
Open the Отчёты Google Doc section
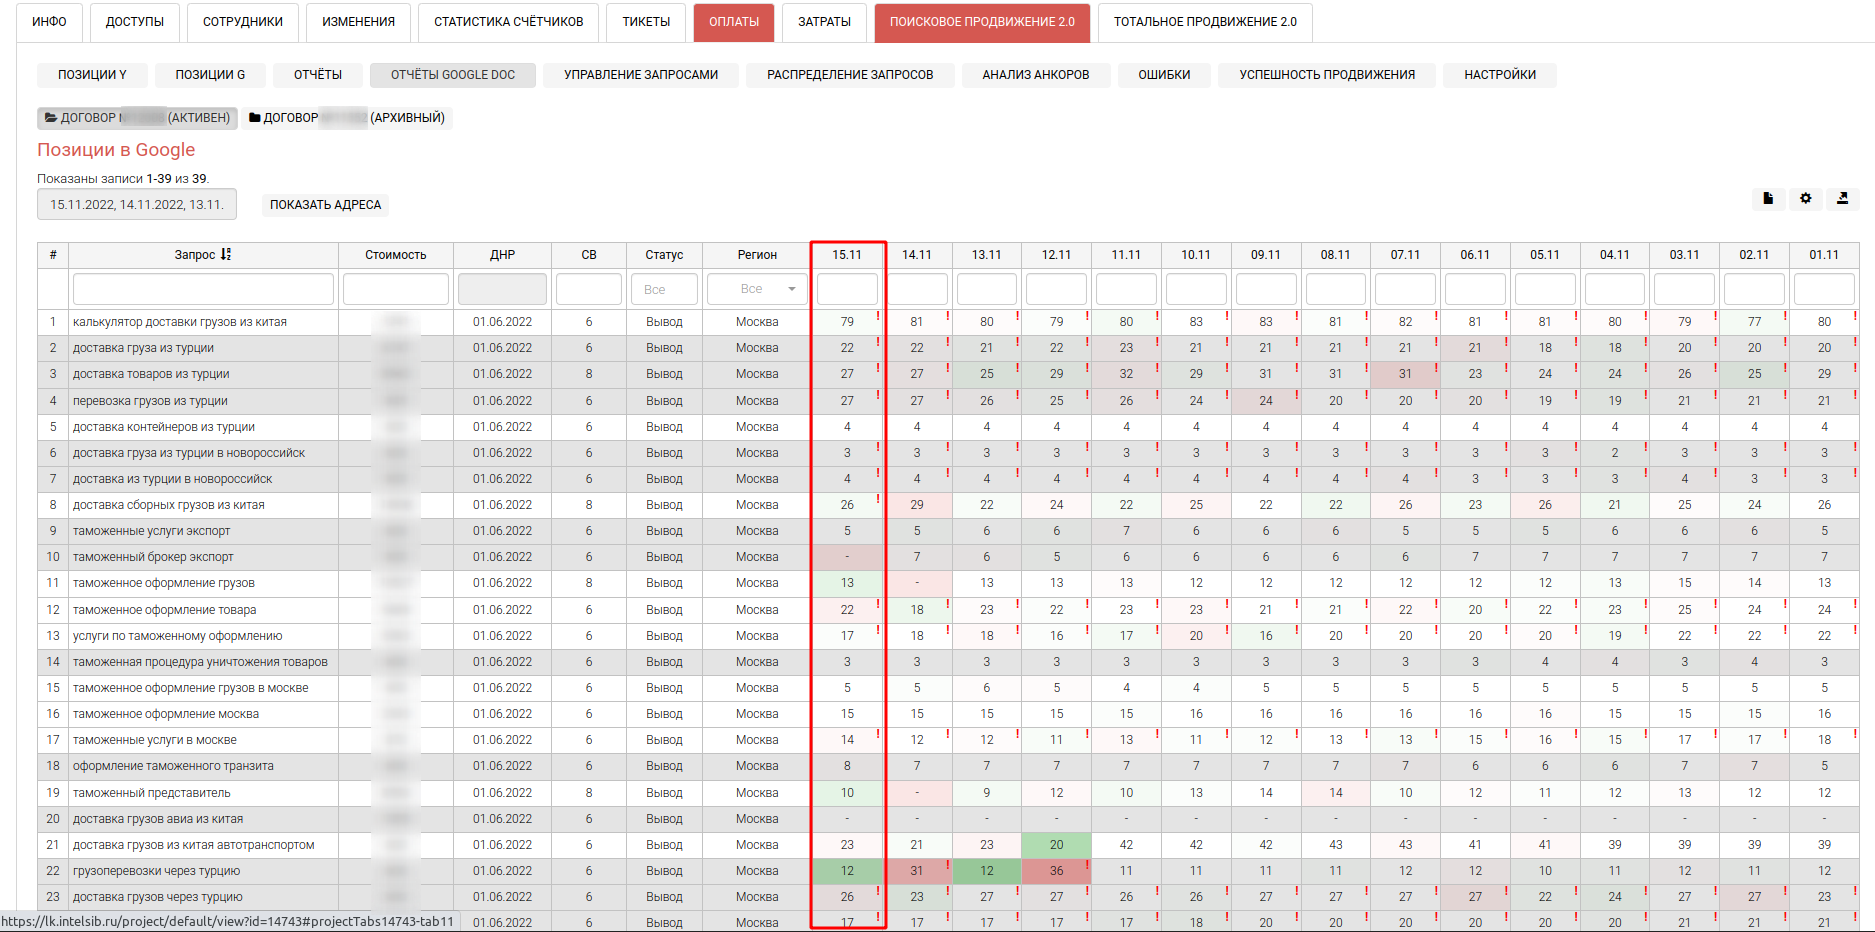[x=452, y=75]
